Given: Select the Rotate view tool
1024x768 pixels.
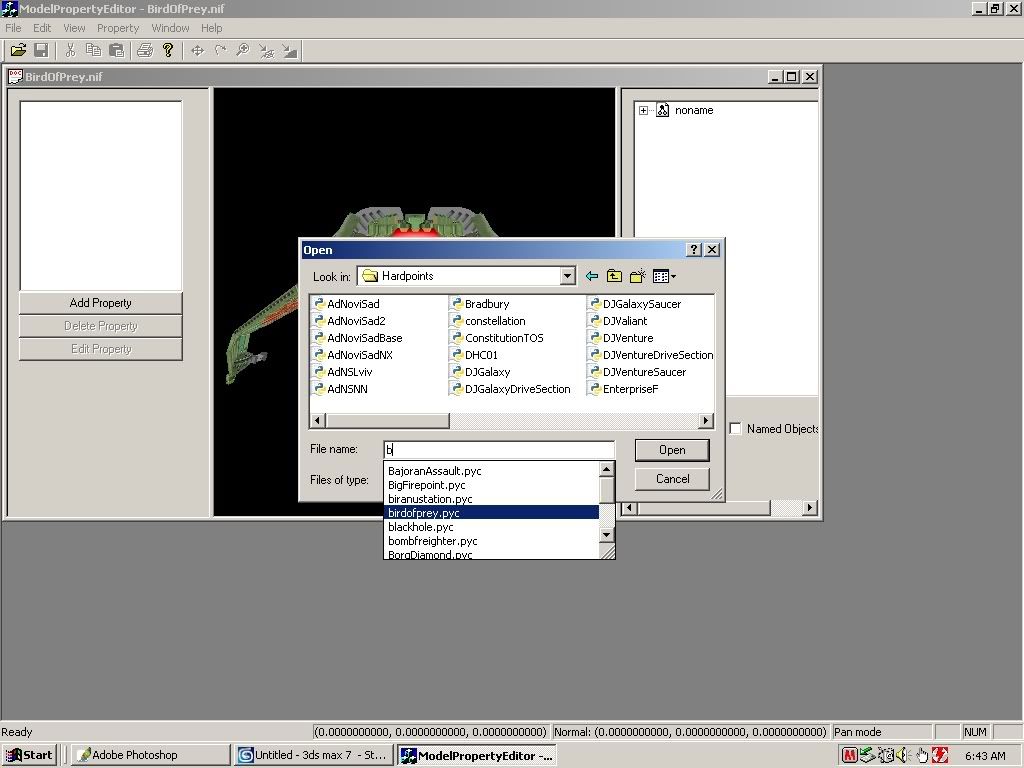Looking at the screenshot, I should [x=220, y=50].
